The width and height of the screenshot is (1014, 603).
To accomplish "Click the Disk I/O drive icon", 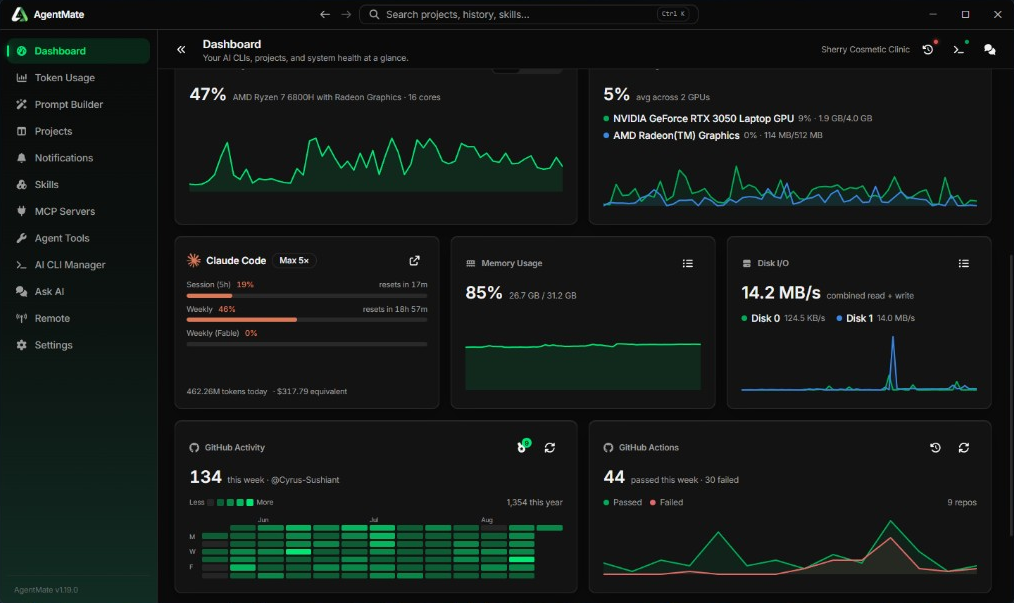I will click(x=747, y=263).
